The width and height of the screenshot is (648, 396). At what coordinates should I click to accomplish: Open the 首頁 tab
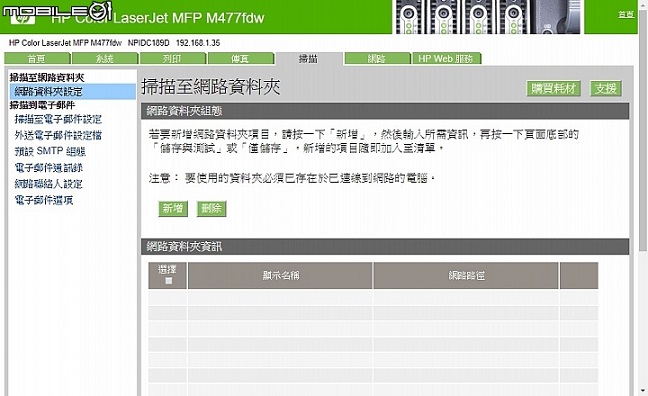(38, 59)
